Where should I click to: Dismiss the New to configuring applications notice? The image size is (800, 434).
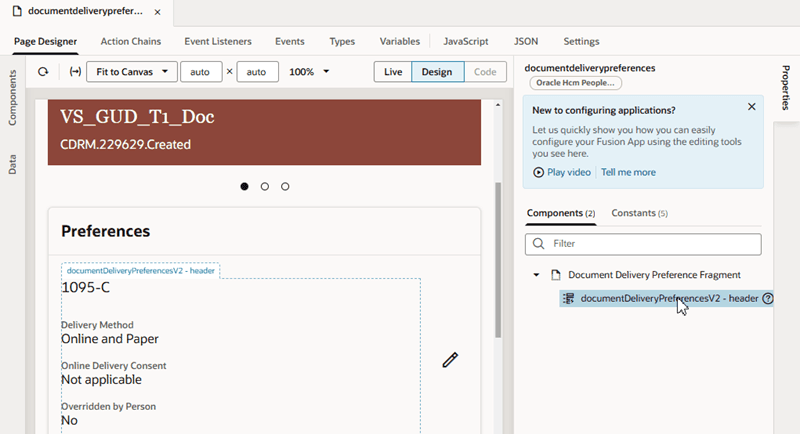coord(752,107)
